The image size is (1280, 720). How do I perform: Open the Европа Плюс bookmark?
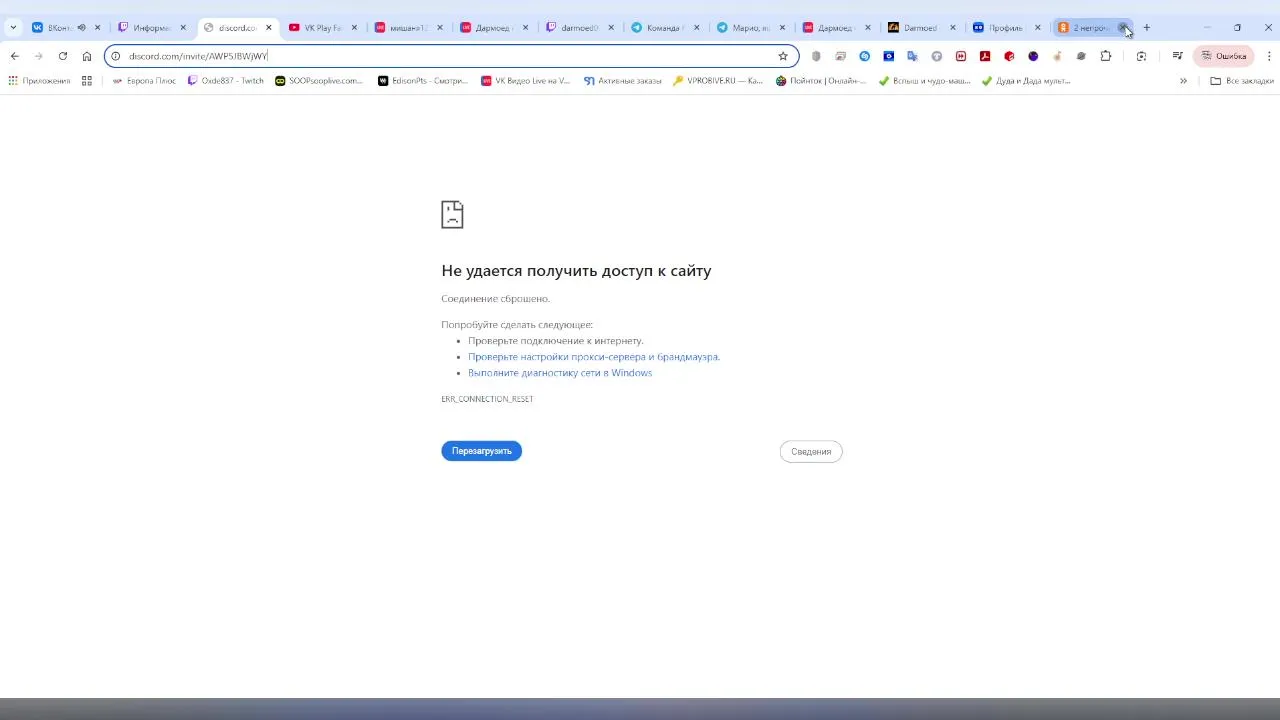(x=144, y=81)
